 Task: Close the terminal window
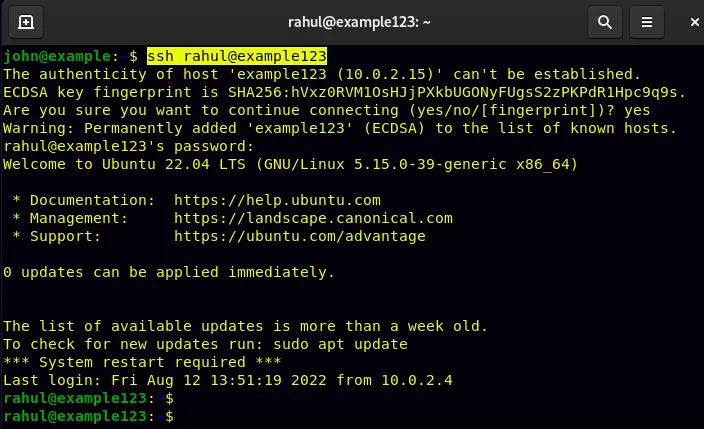[x=694, y=22]
